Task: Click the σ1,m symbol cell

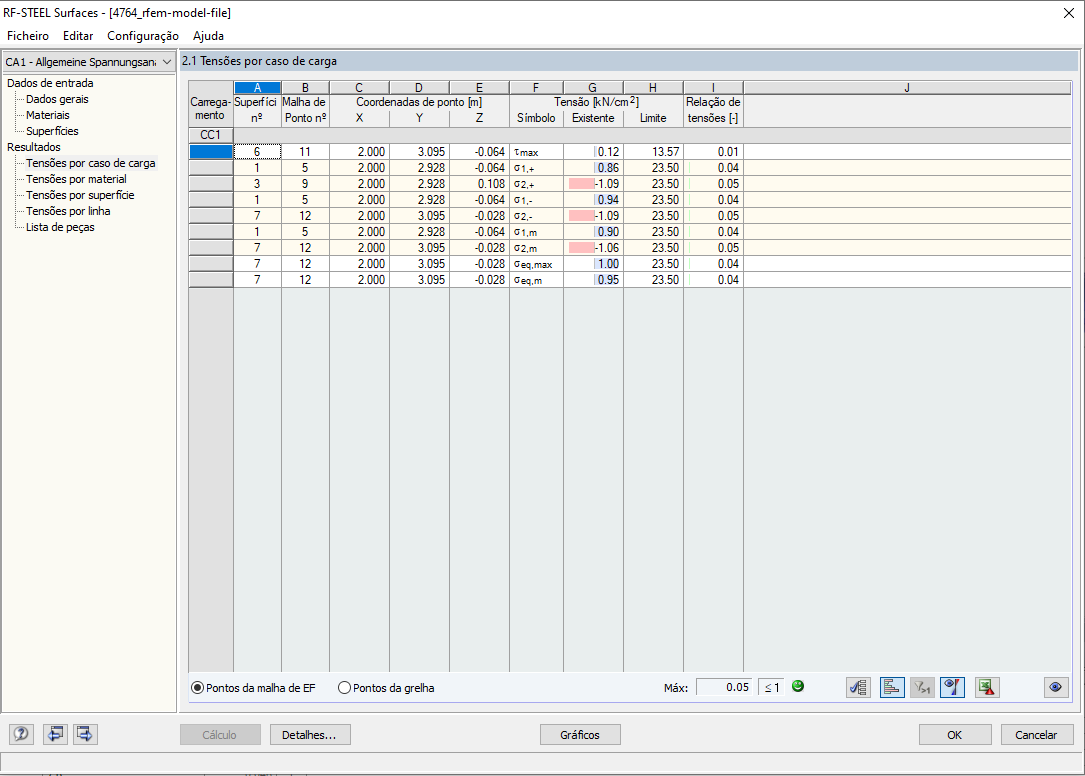Action: coord(536,231)
